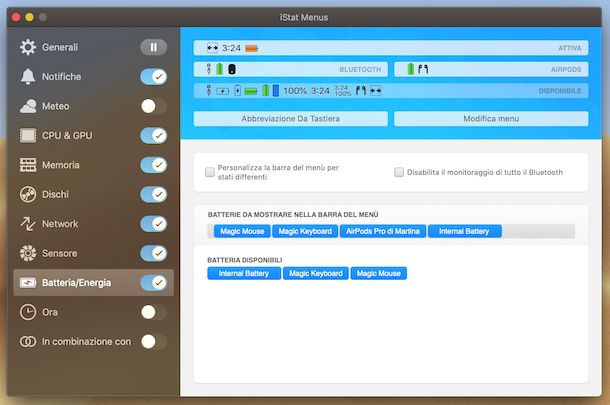Select the AirPods Pro di Martina token
The height and width of the screenshot is (405, 610).
(383, 231)
